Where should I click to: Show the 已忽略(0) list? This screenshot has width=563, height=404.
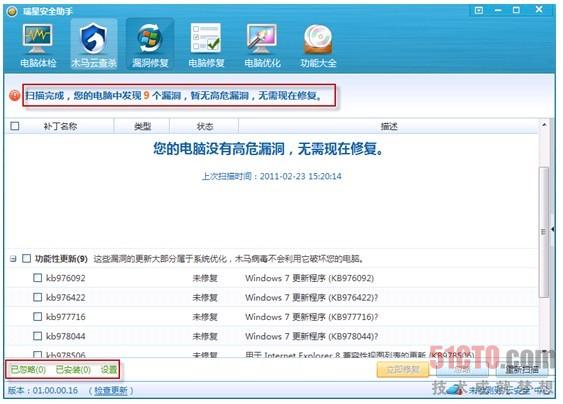[28, 370]
